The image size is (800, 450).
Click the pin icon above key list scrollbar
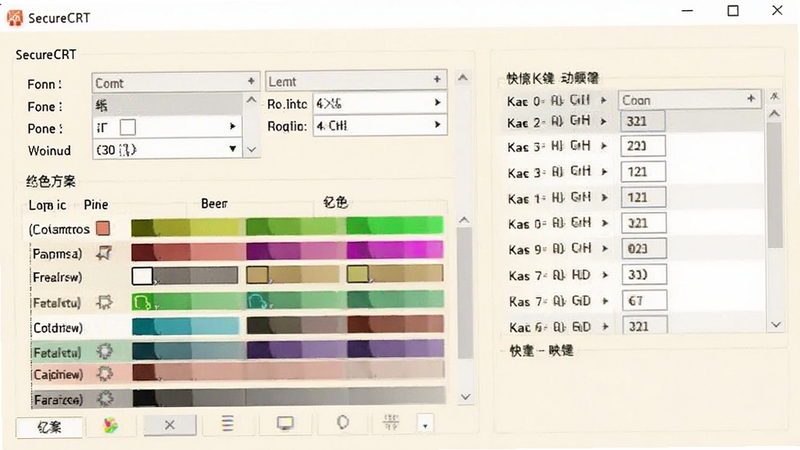774,96
